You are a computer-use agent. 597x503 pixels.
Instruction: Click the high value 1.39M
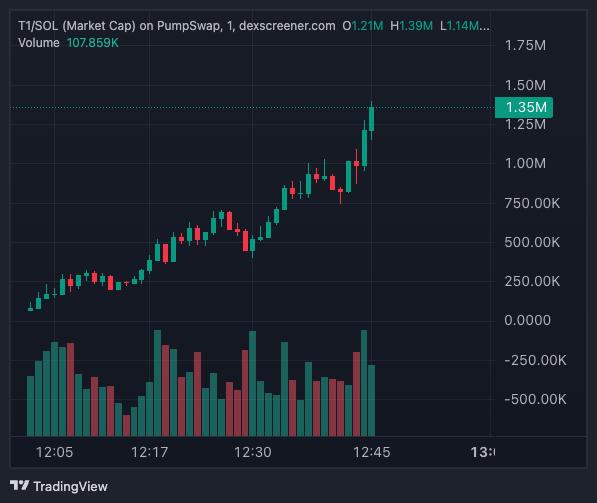pyautogui.click(x=416, y=26)
